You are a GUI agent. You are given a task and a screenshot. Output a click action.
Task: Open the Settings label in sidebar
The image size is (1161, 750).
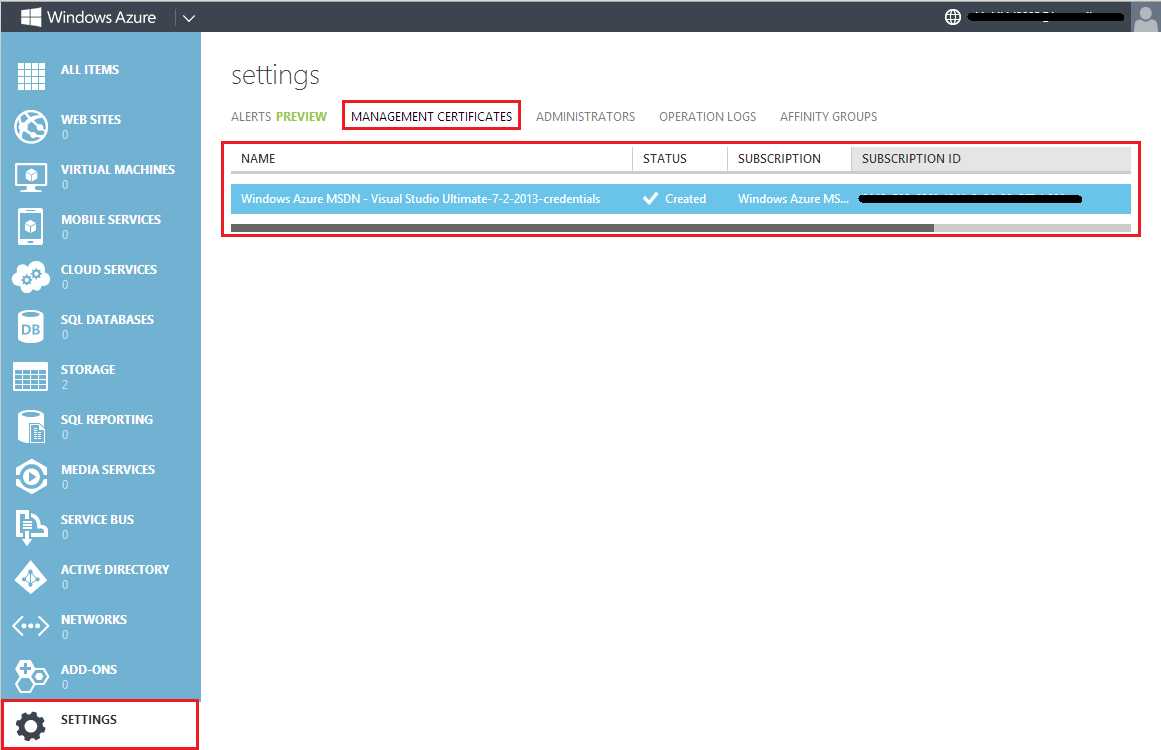pyautogui.click(x=89, y=719)
